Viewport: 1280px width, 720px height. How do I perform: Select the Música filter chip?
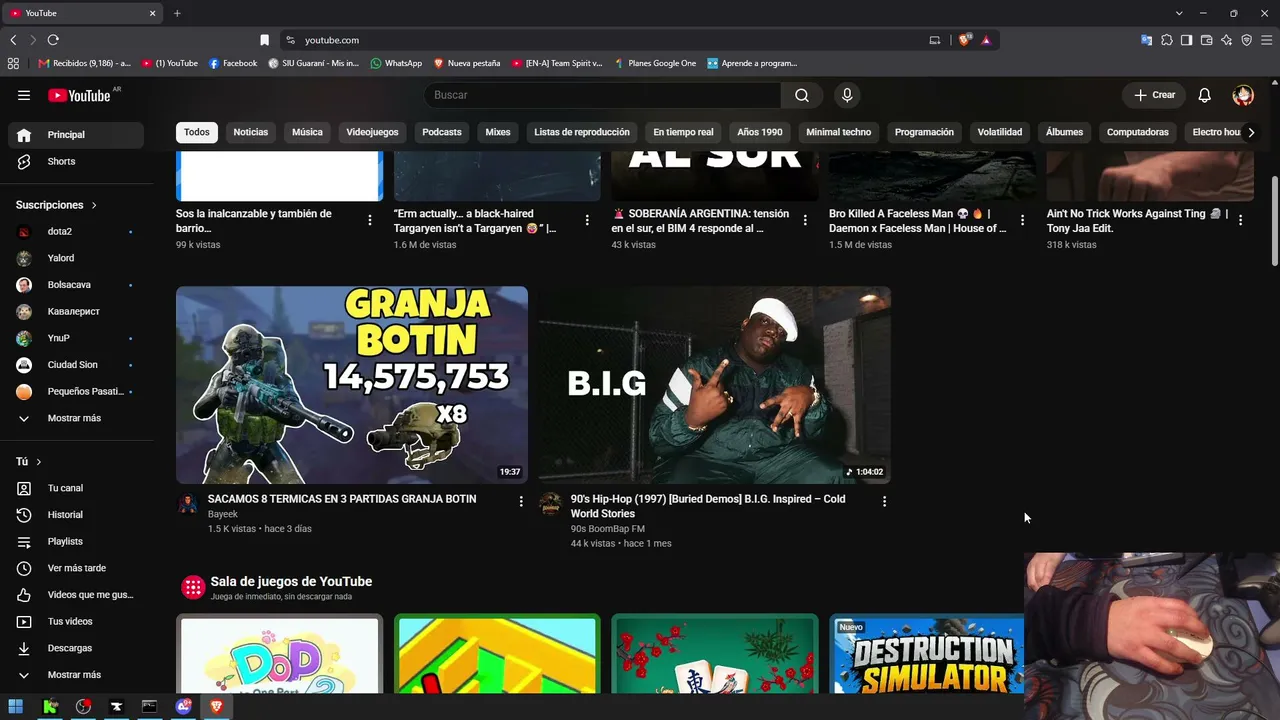pos(307,132)
